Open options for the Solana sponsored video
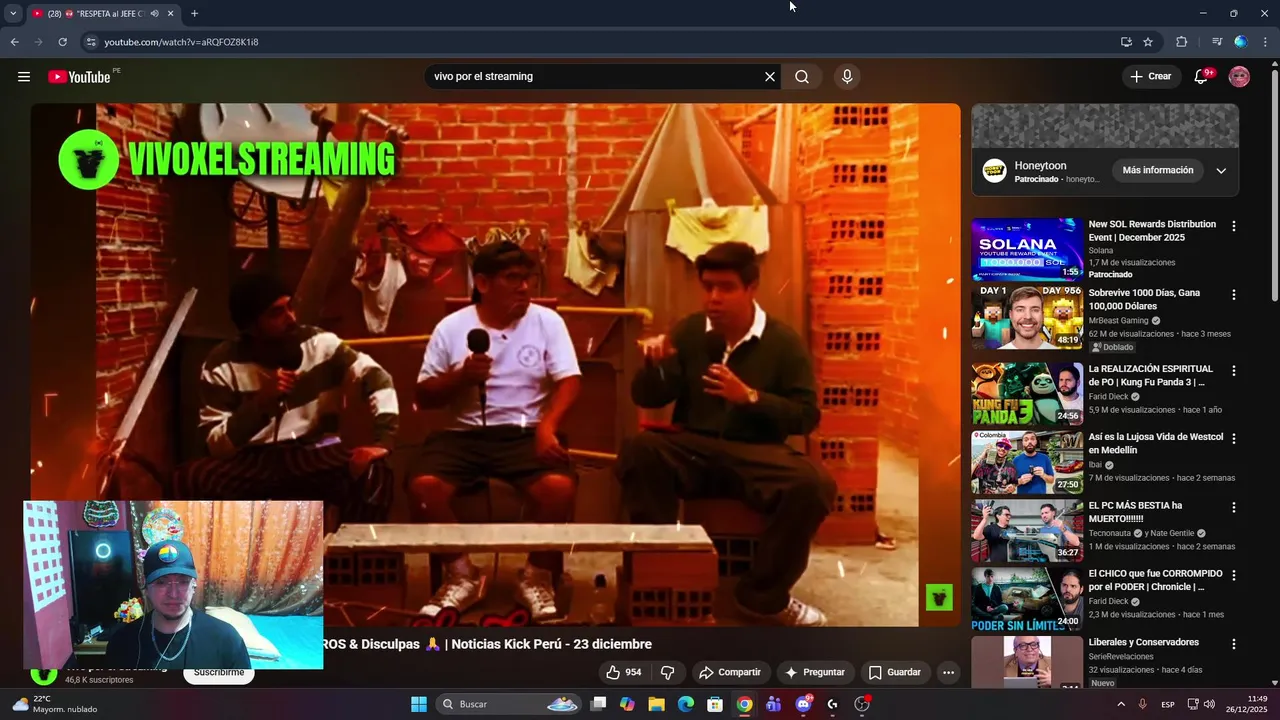Viewport: 1280px width, 720px height. [x=1233, y=227]
